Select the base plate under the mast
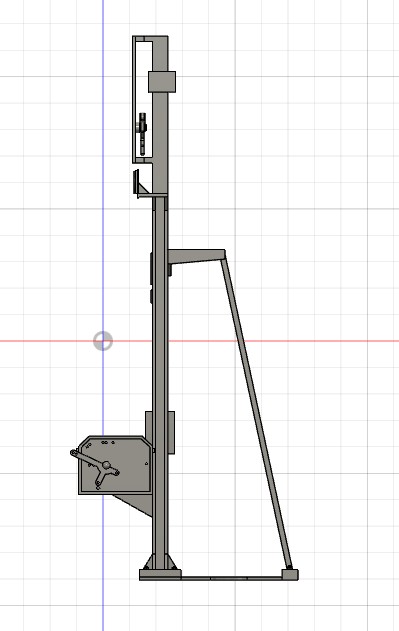This screenshot has height=631, width=399. click(160, 575)
